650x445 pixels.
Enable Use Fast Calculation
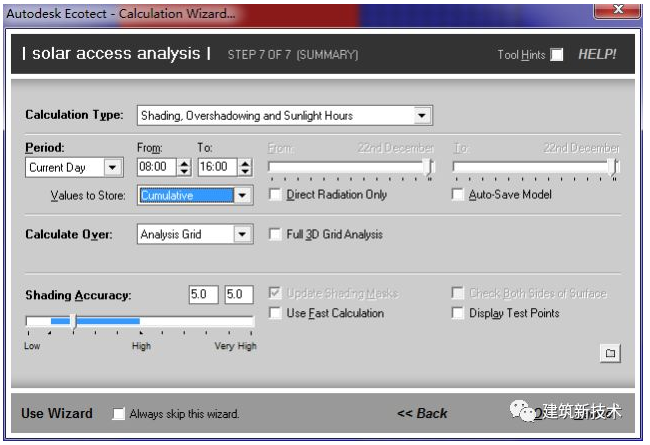(275, 313)
